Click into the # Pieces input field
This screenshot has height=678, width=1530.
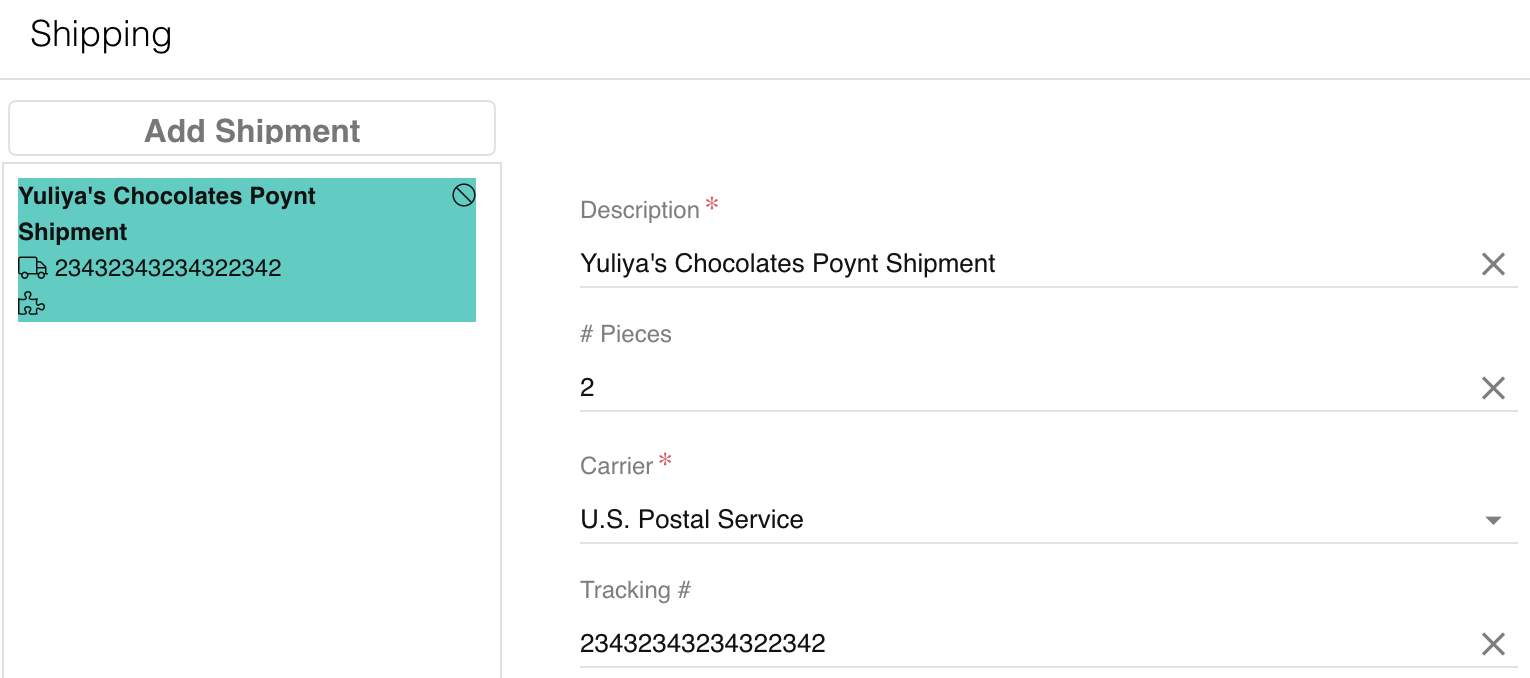1025,387
